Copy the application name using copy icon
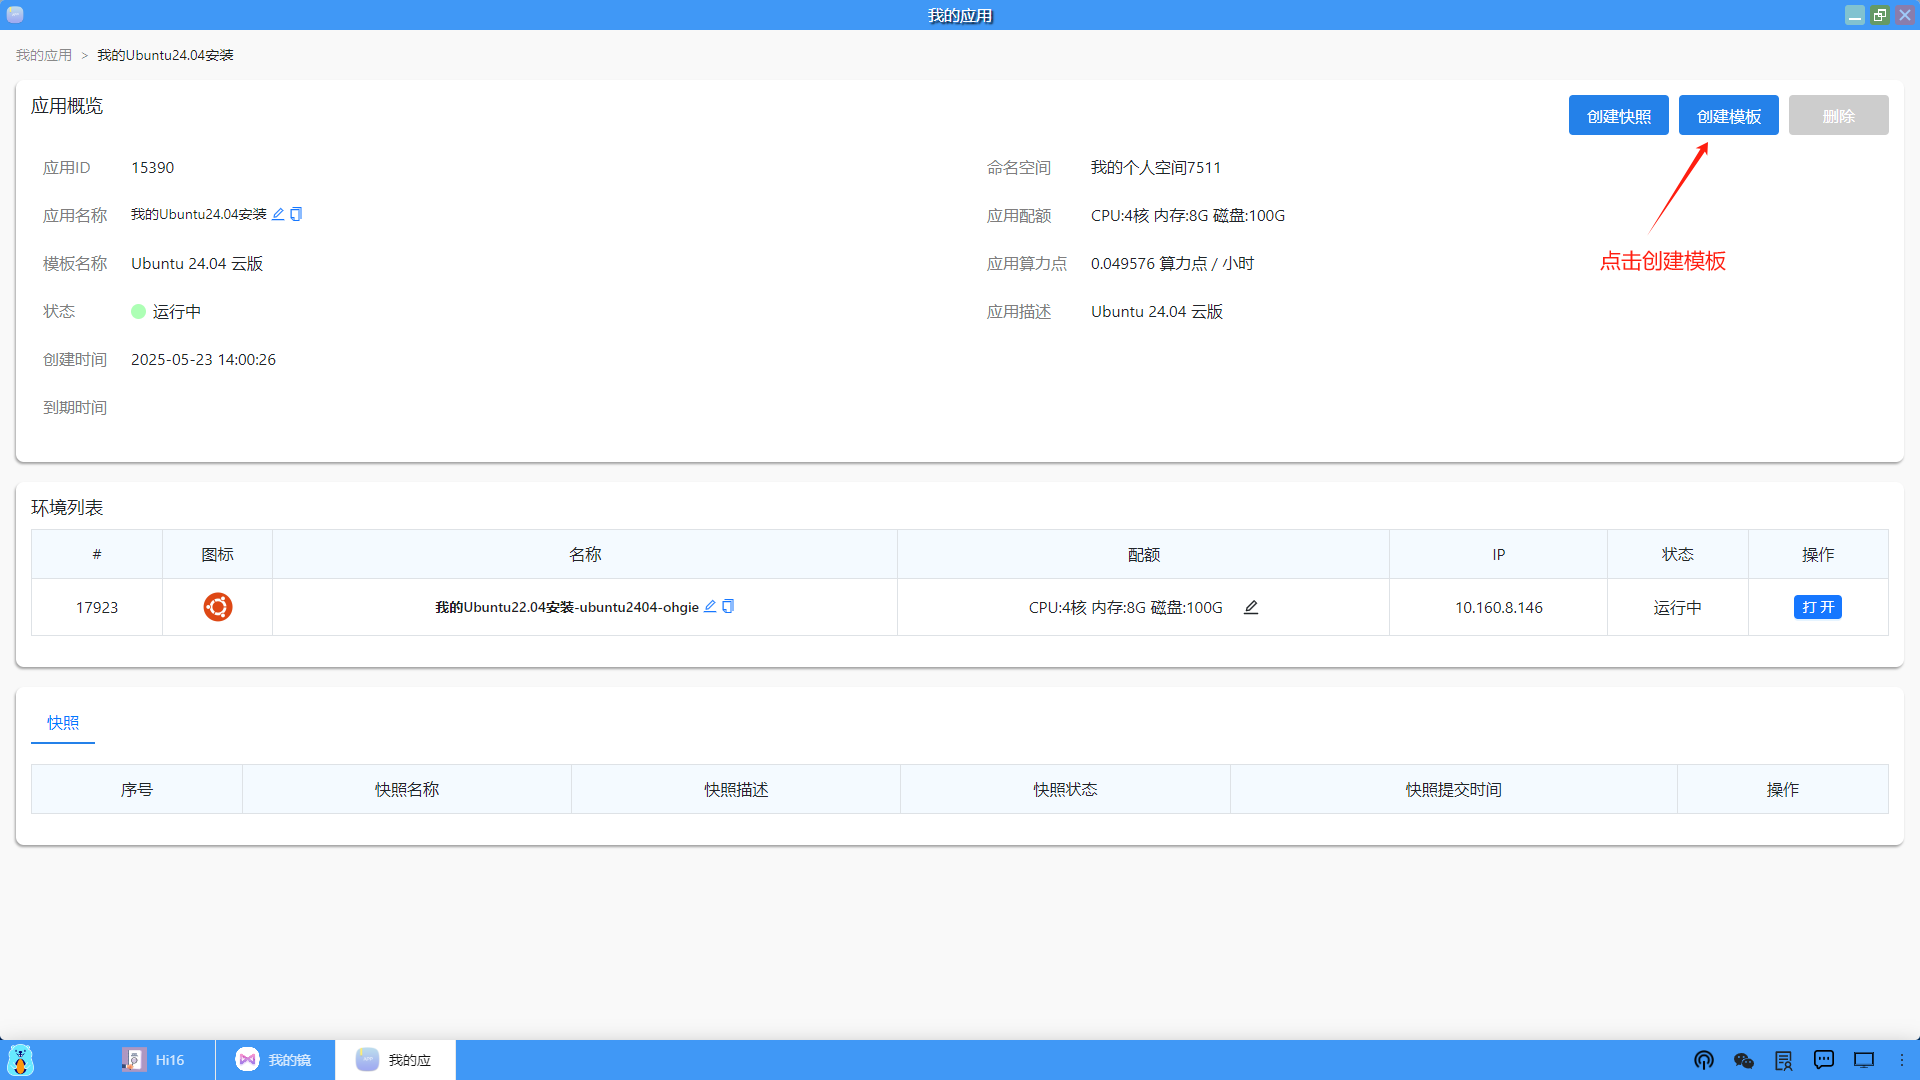The width and height of the screenshot is (1920, 1080). click(x=295, y=214)
